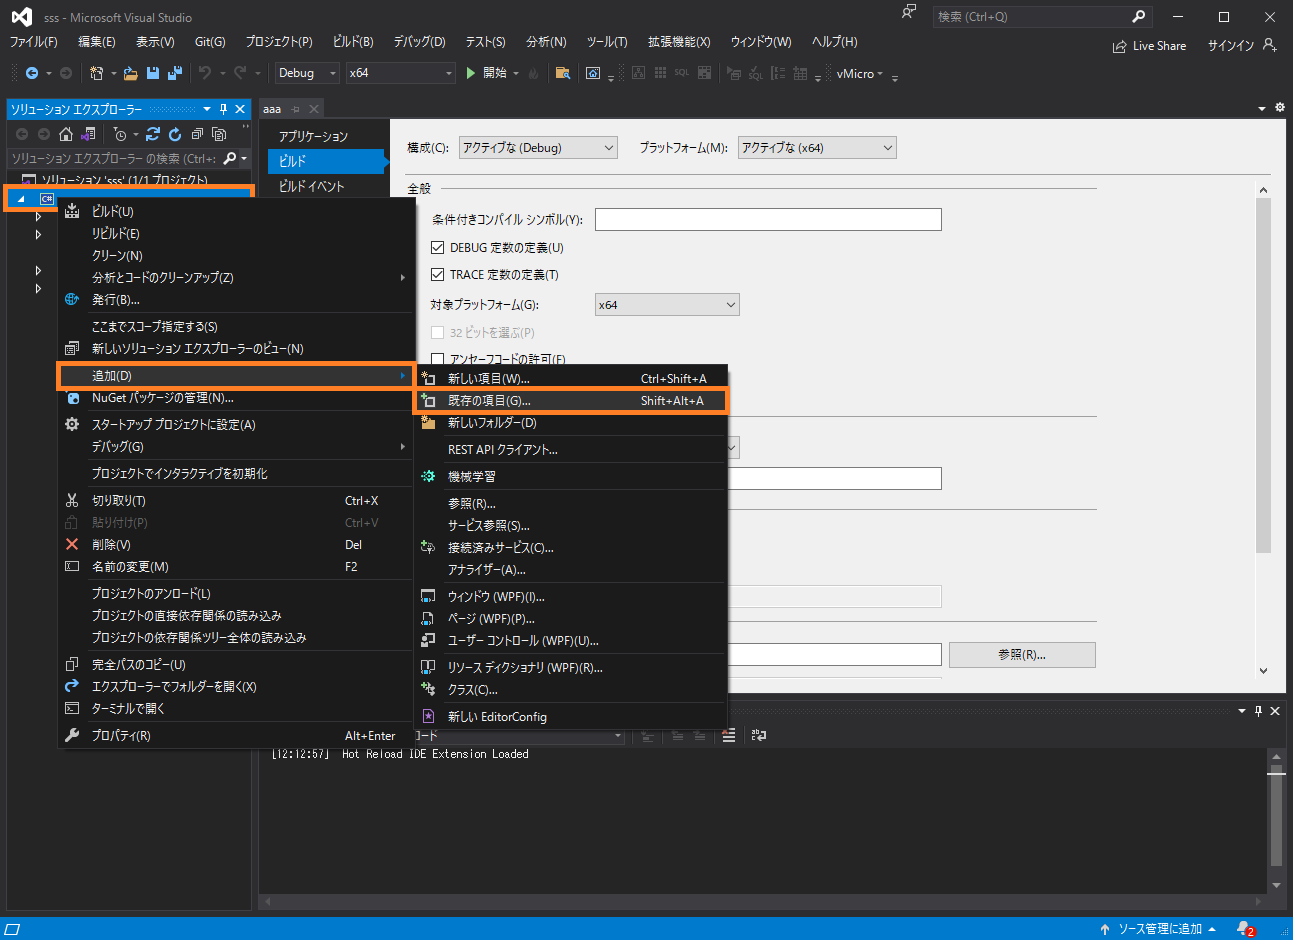Image resolution: width=1293 pixels, height=940 pixels.
Task: Click the サインイン sign-in link
Action: pyautogui.click(x=1230, y=46)
